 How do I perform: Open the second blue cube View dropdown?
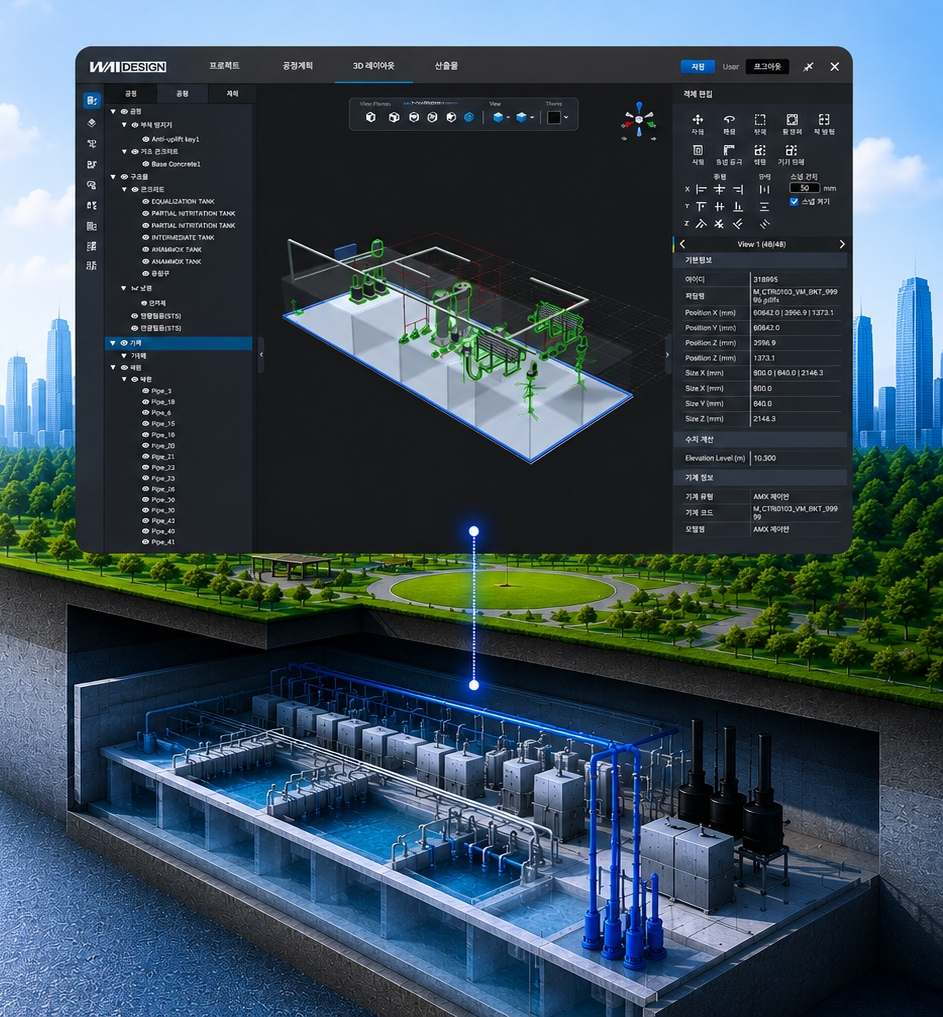525,117
